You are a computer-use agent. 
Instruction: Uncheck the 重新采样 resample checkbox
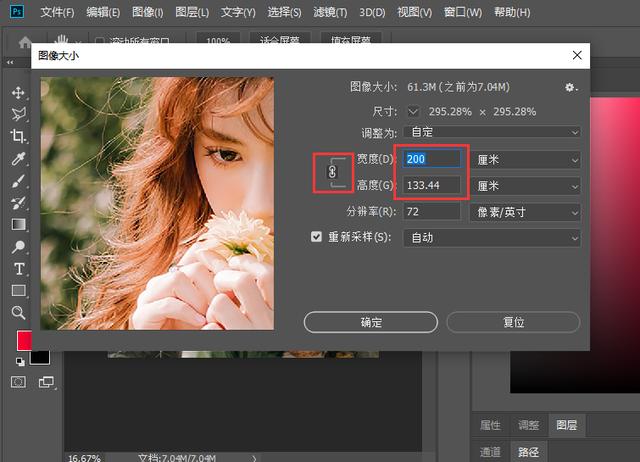click(x=317, y=238)
